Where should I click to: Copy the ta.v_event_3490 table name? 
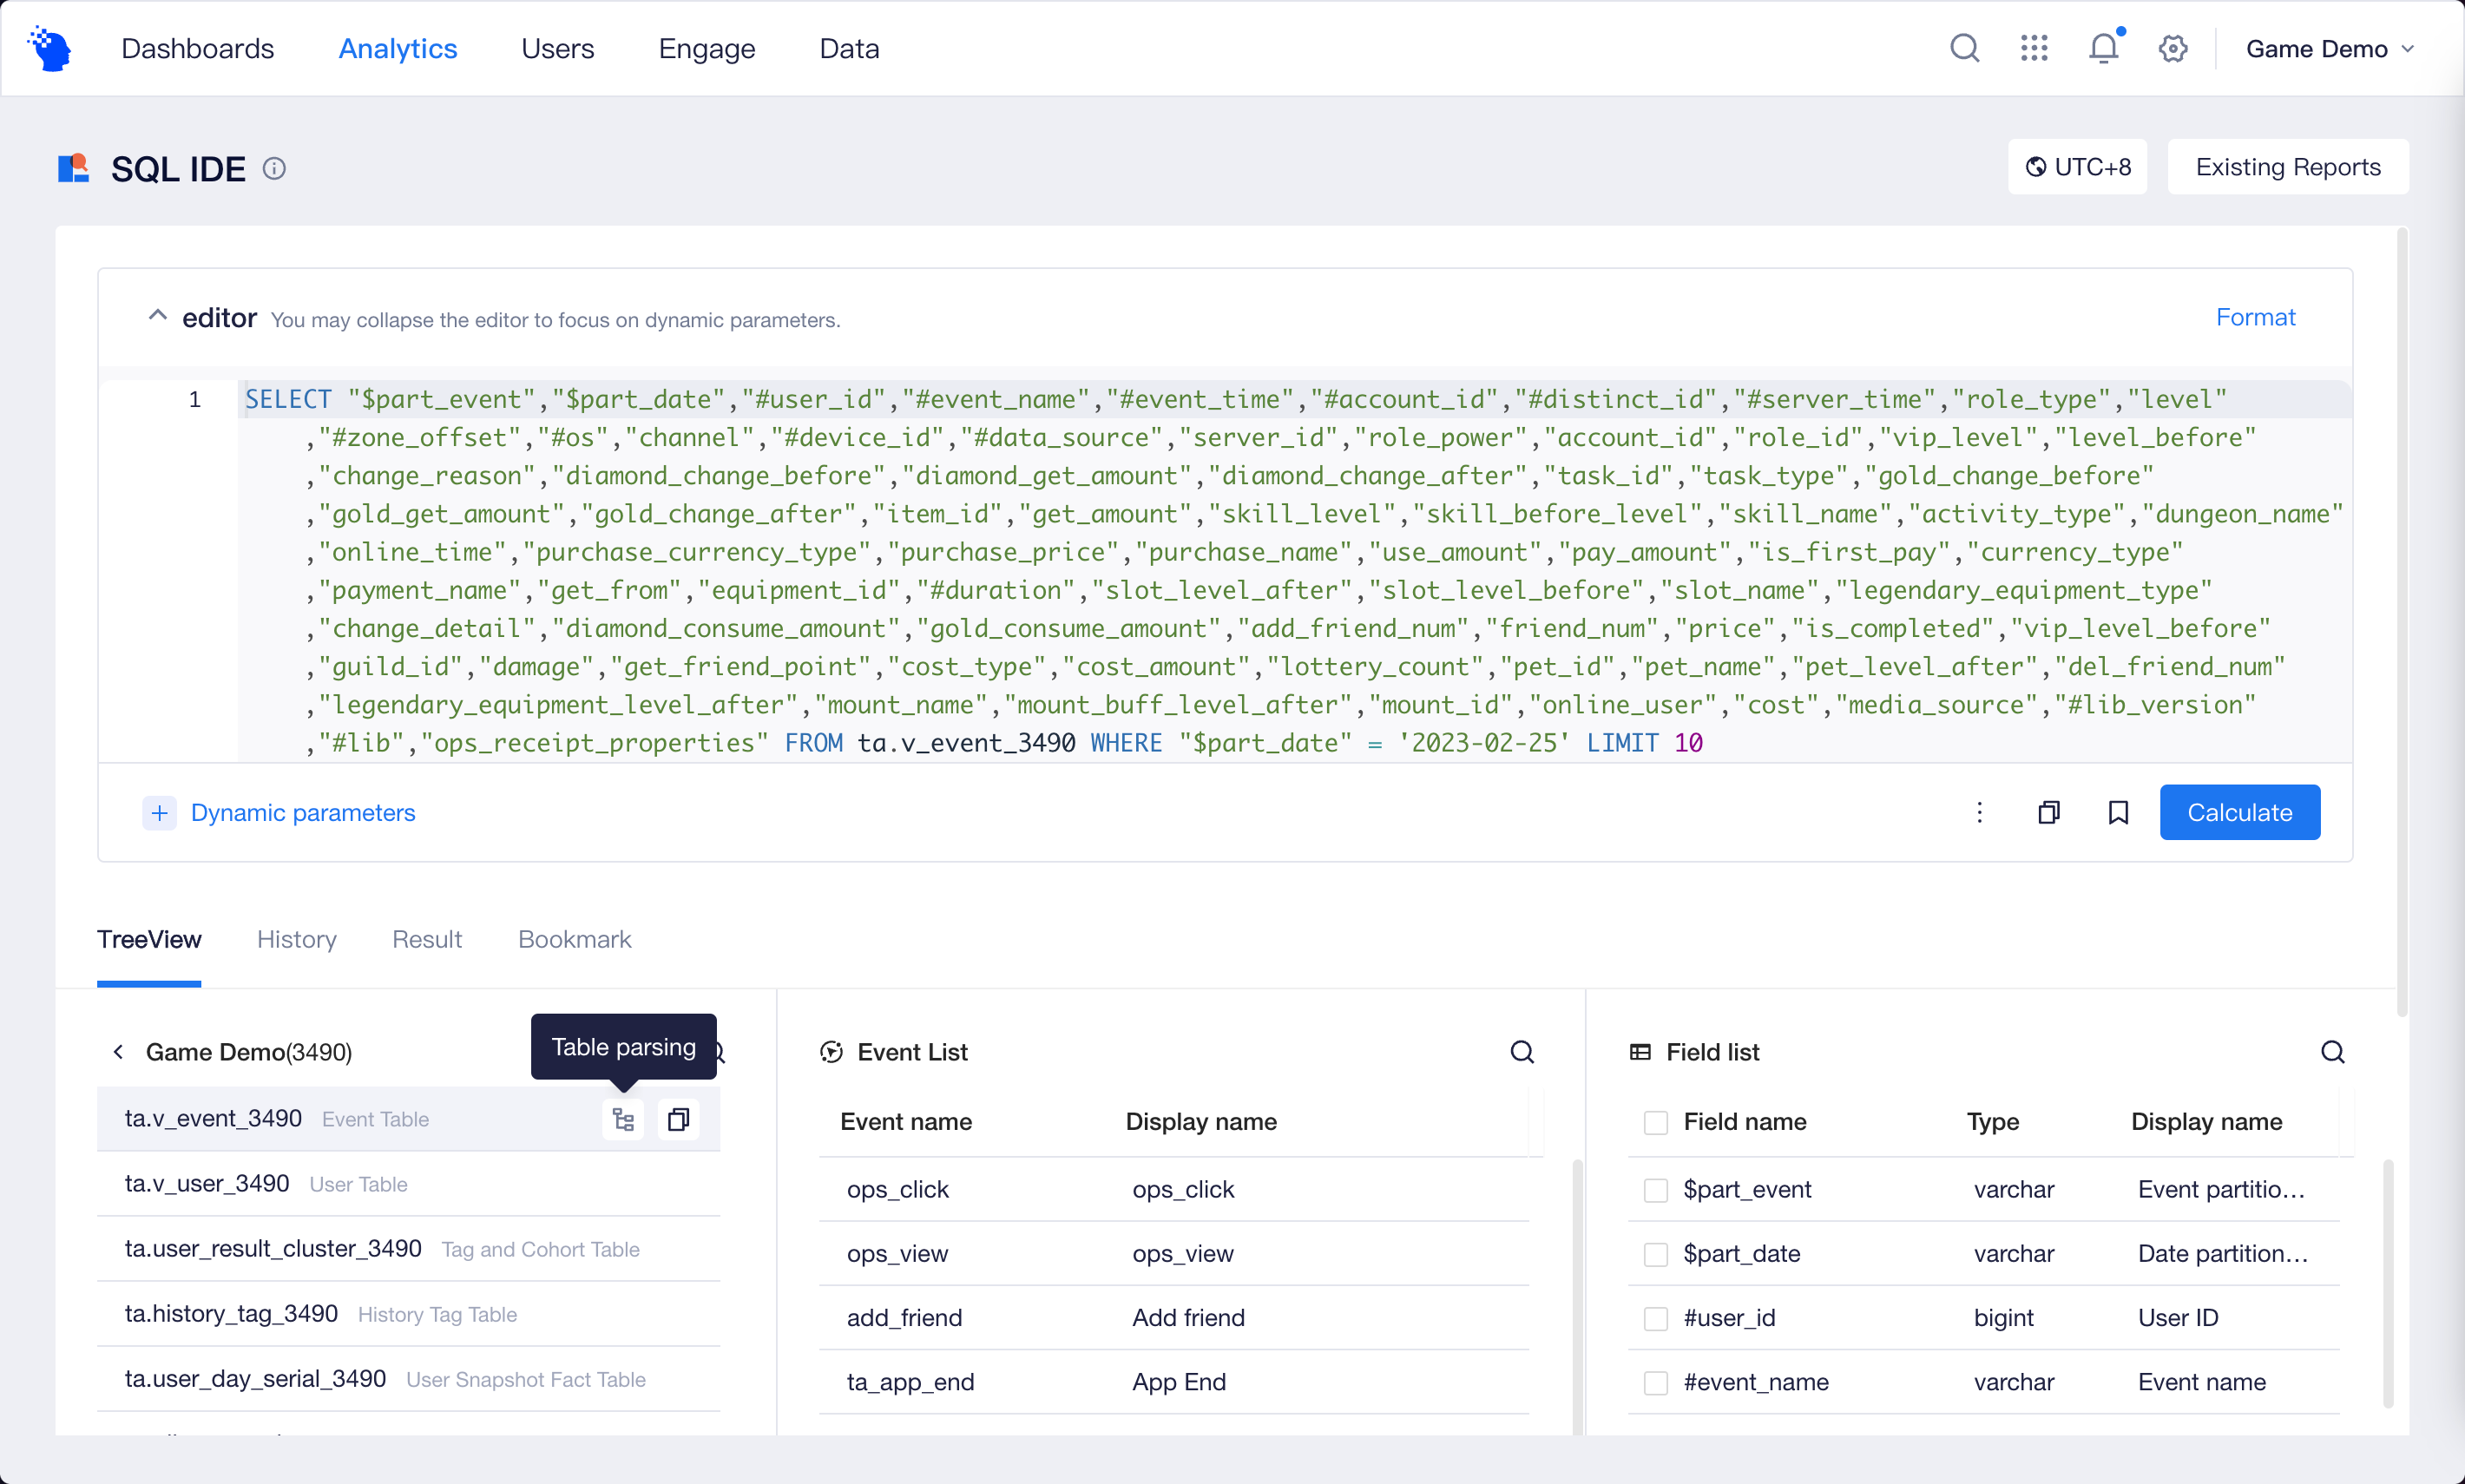click(679, 1119)
